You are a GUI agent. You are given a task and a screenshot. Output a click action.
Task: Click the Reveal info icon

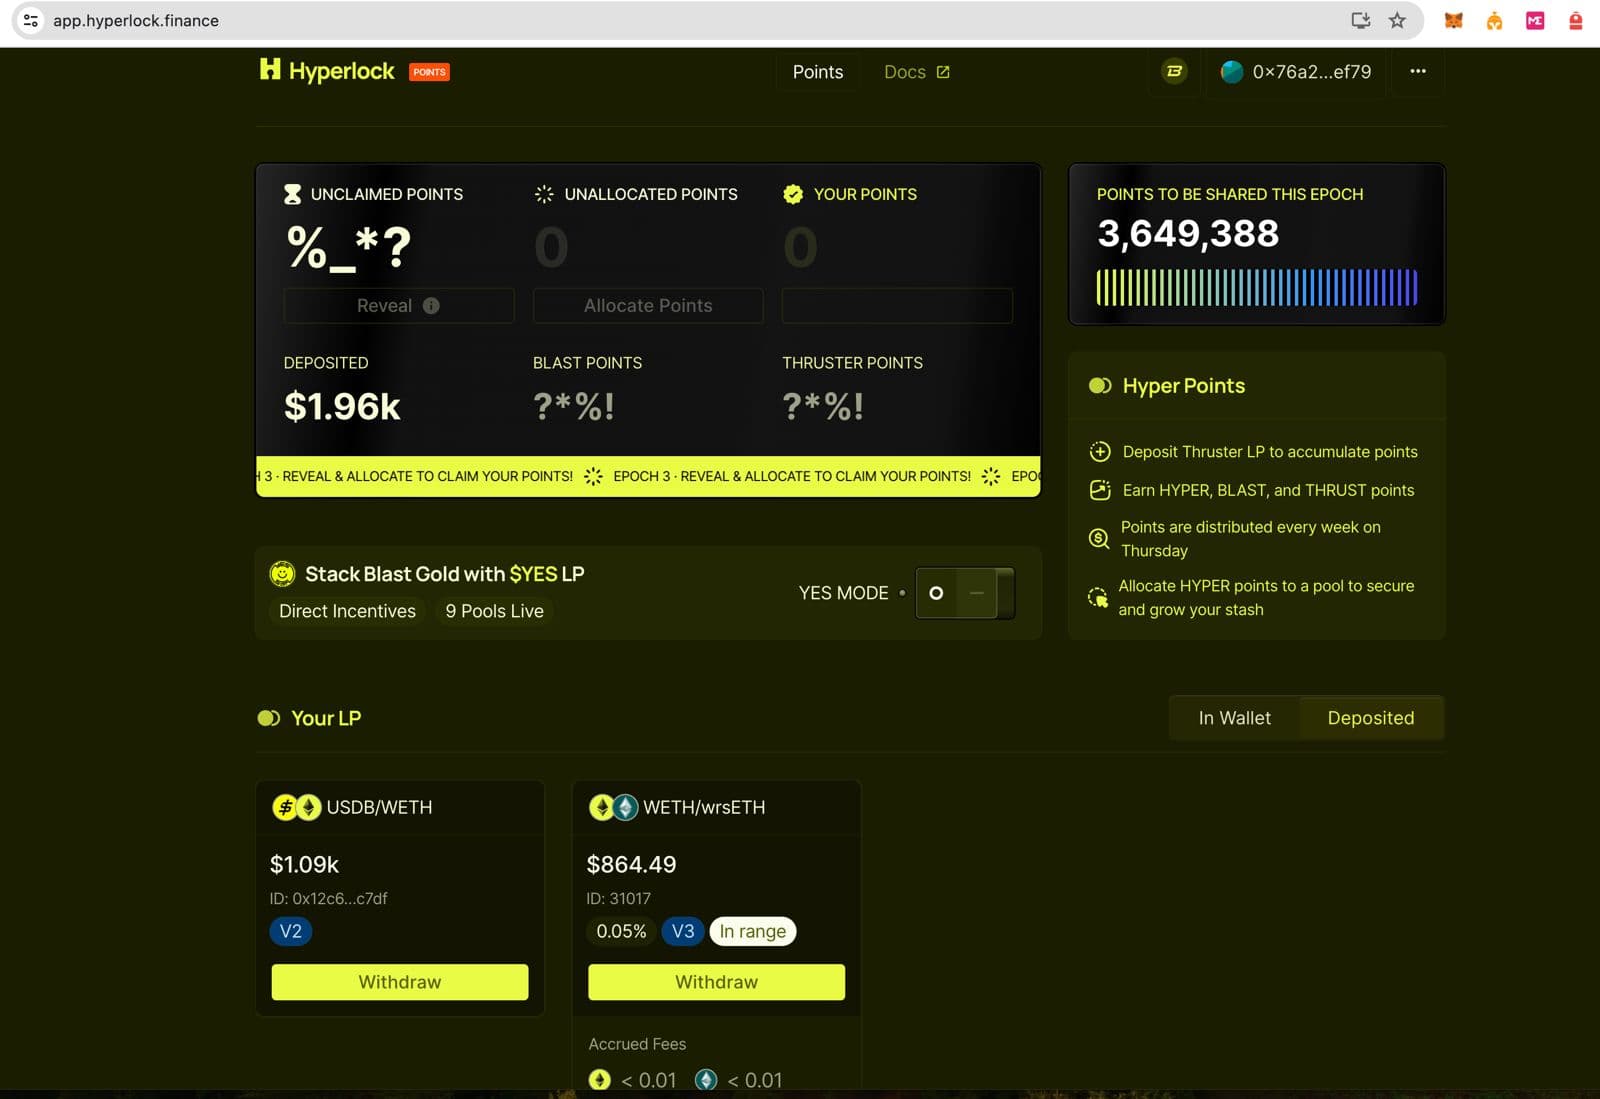tap(431, 306)
